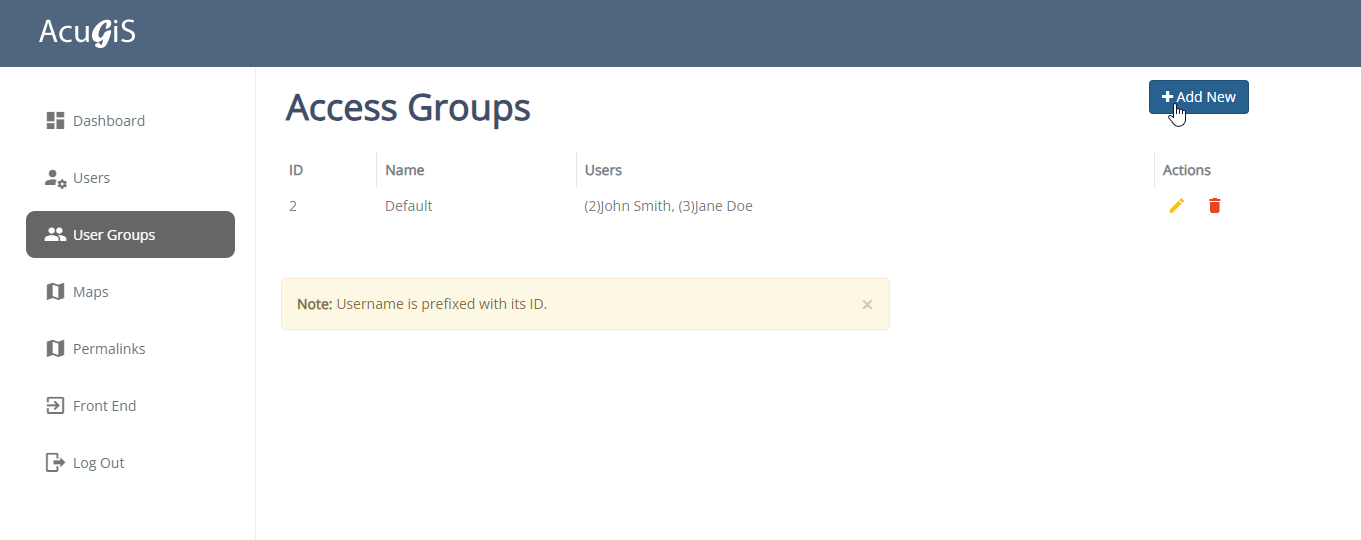Edit the Default group with pencil icon
This screenshot has width=1361, height=540.
1176,206
